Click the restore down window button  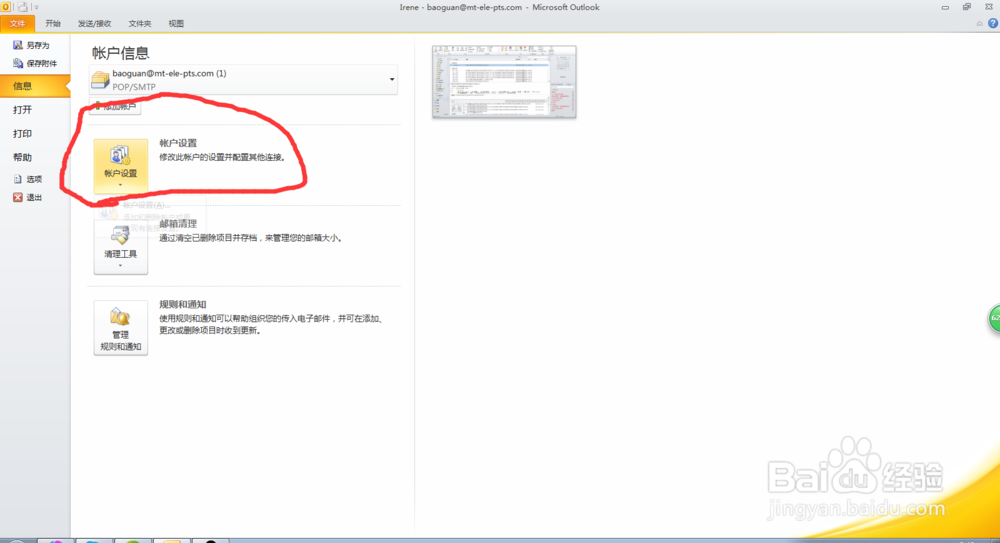967,7
